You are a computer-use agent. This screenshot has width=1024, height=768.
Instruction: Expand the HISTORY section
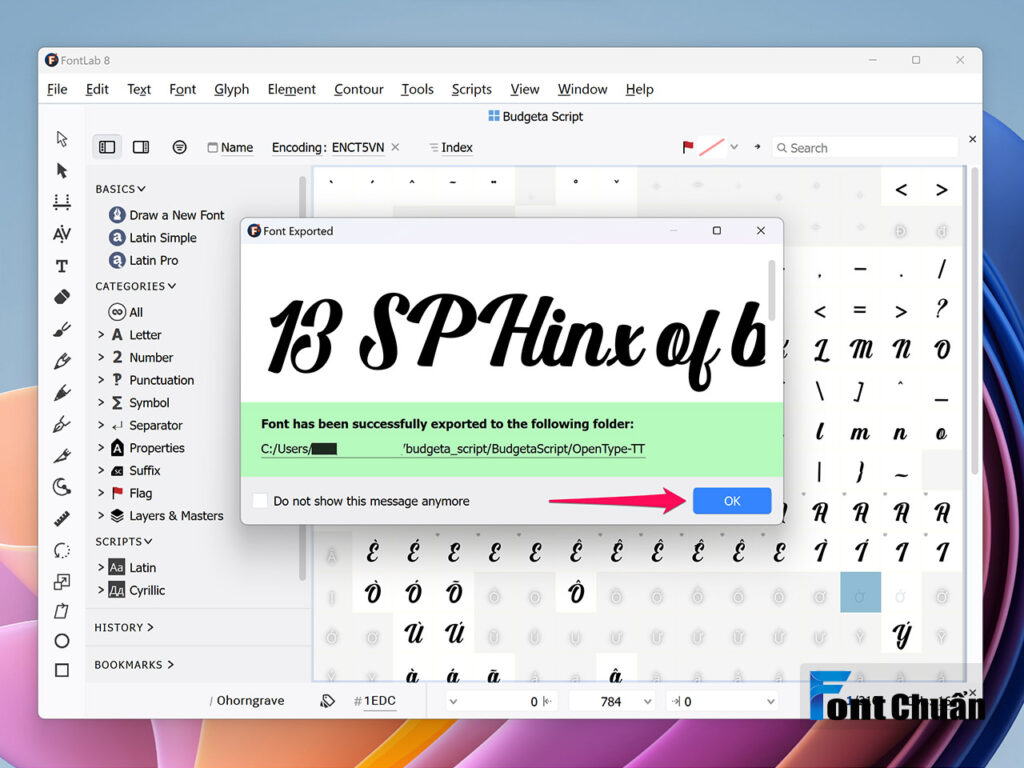pos(124,628)
